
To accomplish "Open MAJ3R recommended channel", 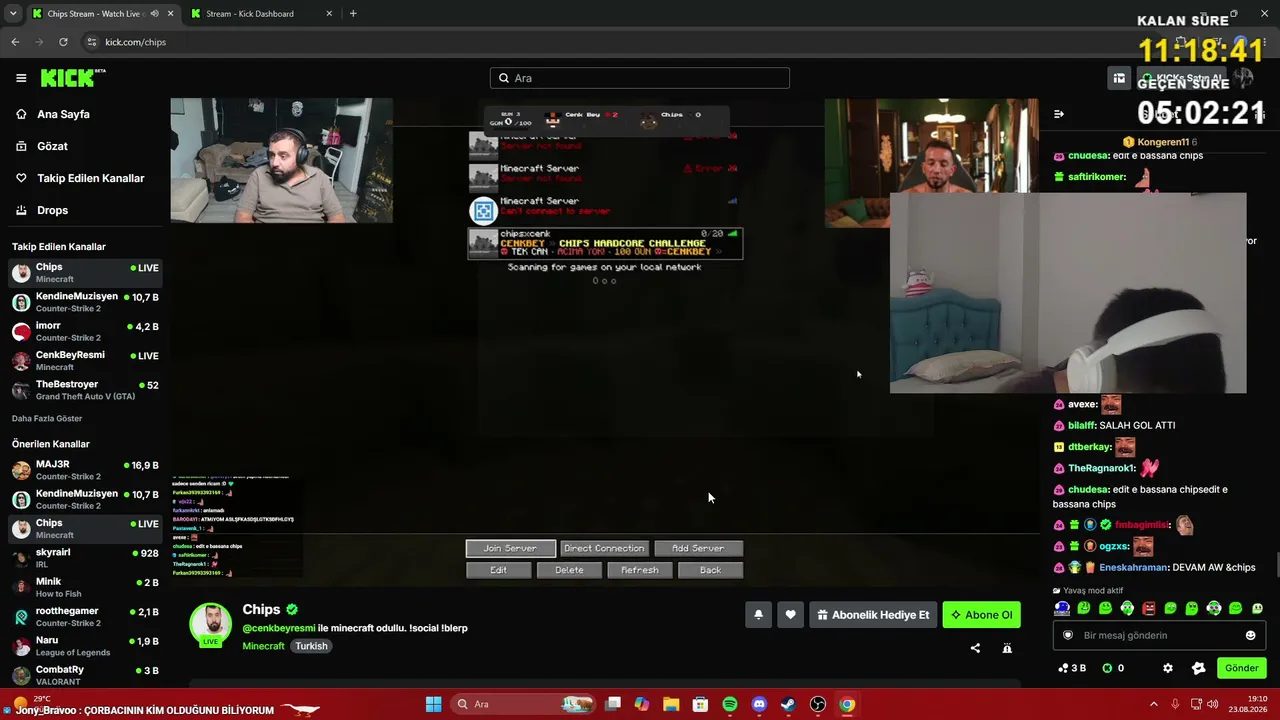I will tap(84, 470).
